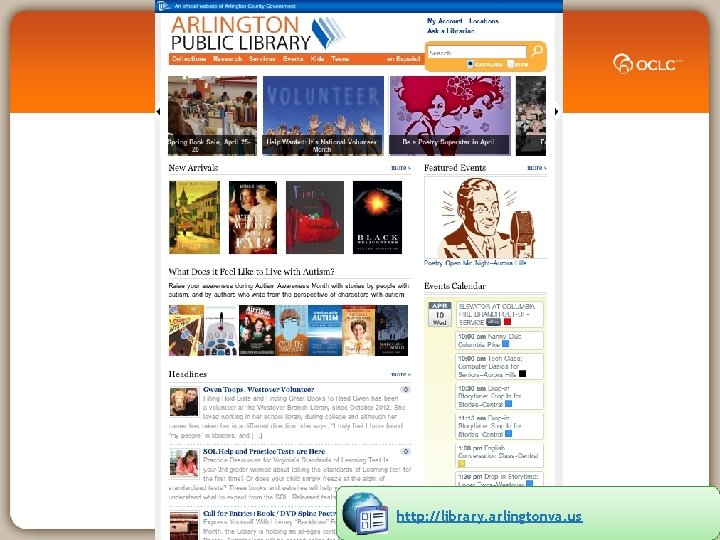Open the Volunteer Month slide
The width and height of the screenshot is (720, 540).
[323, 116]
